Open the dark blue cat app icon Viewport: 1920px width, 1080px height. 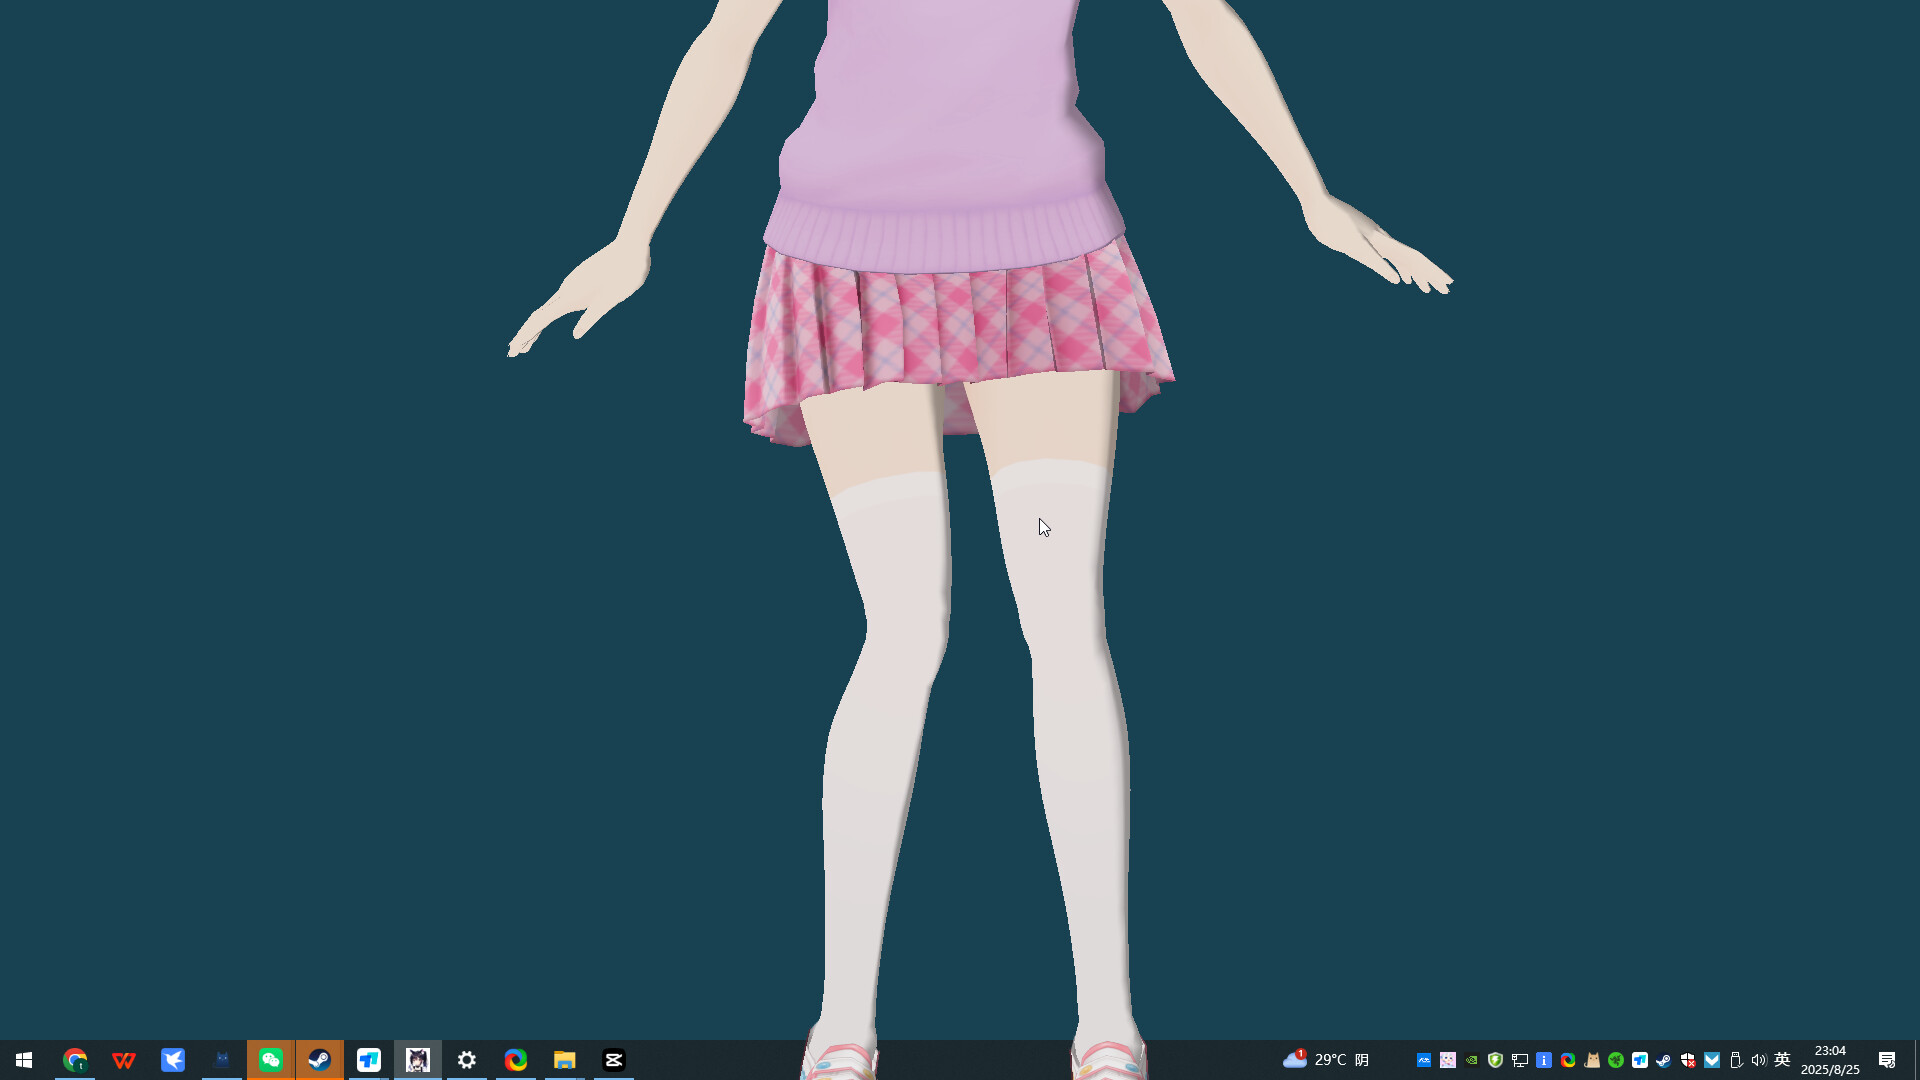222,1060
